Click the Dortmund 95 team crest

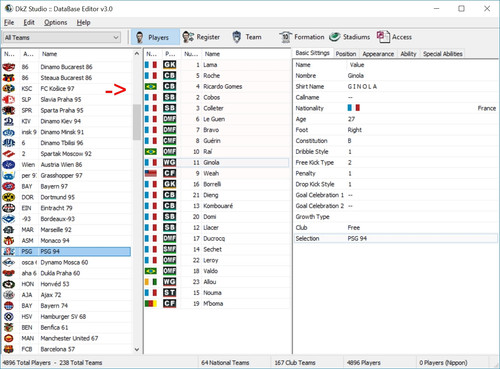pyautogui.click(x=9, y=197)
